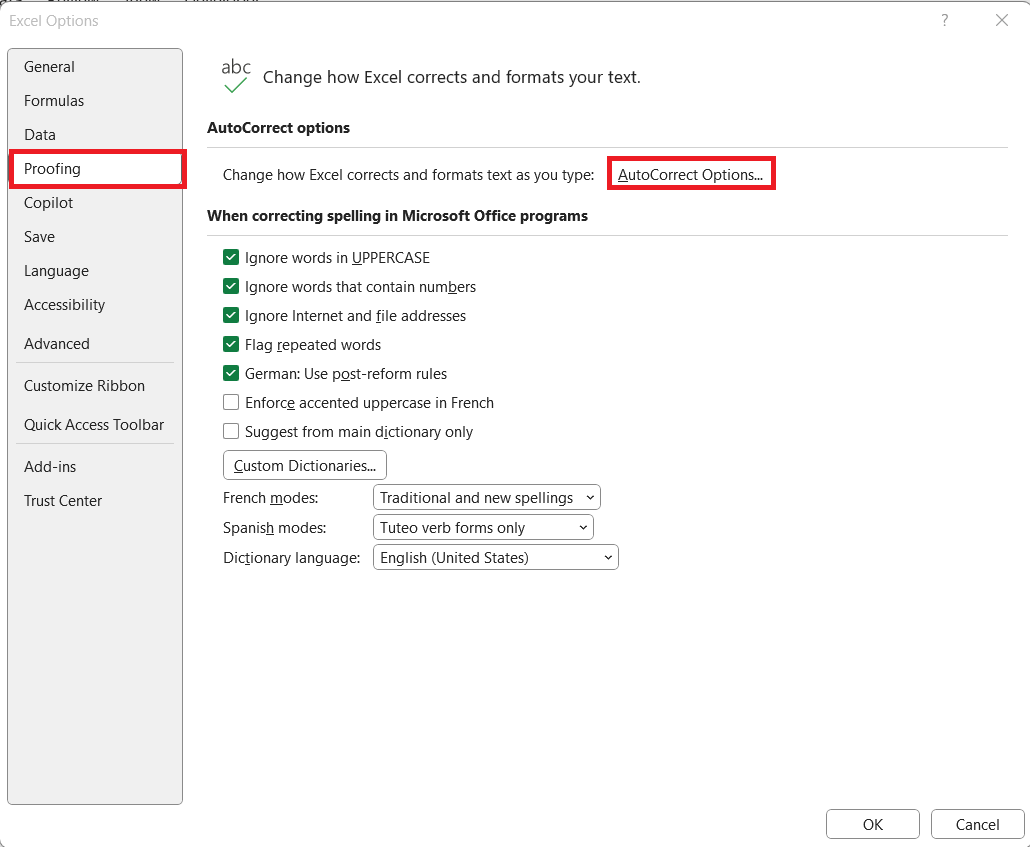Go to the Save options category
Screen dimensions: 1030x847
click(x=95, y=237)
